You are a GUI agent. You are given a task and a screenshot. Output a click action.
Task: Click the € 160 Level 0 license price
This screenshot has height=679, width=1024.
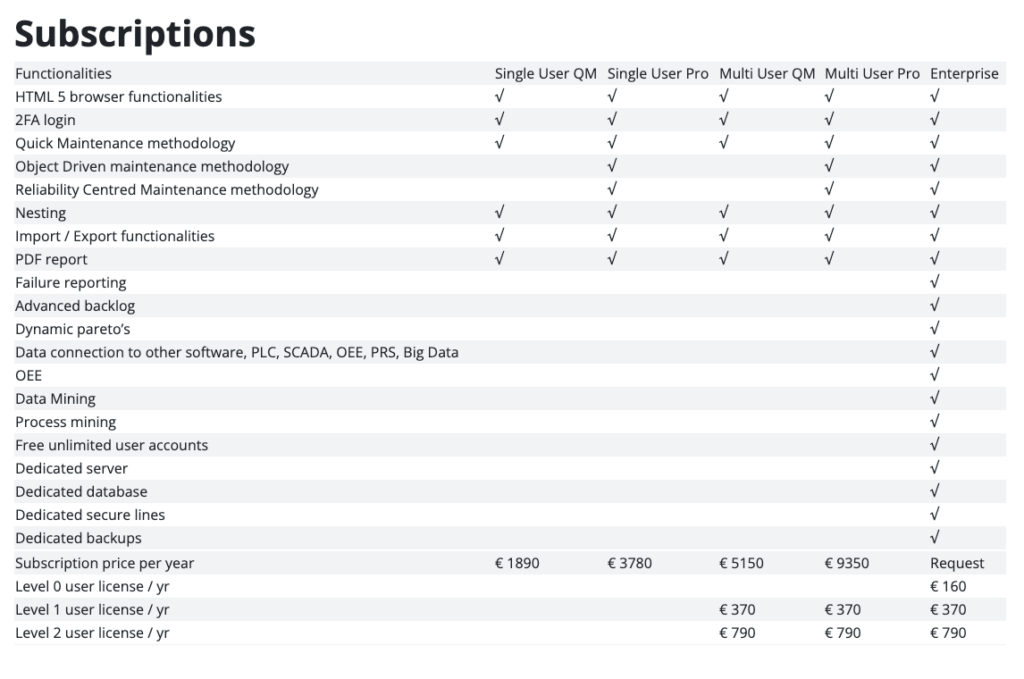[x=948, y=586]
